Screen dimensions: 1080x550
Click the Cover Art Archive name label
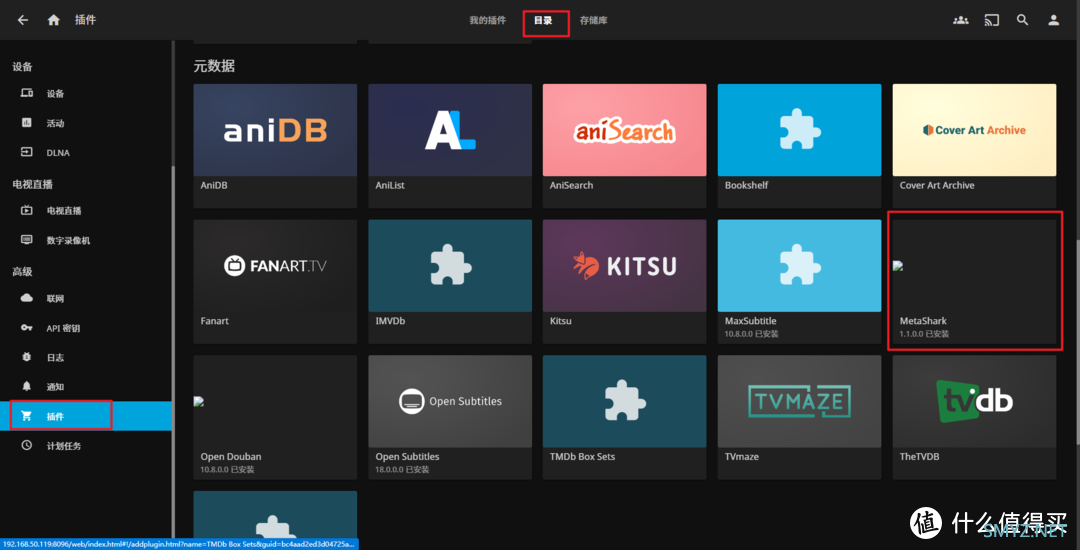tap(937, 186)
